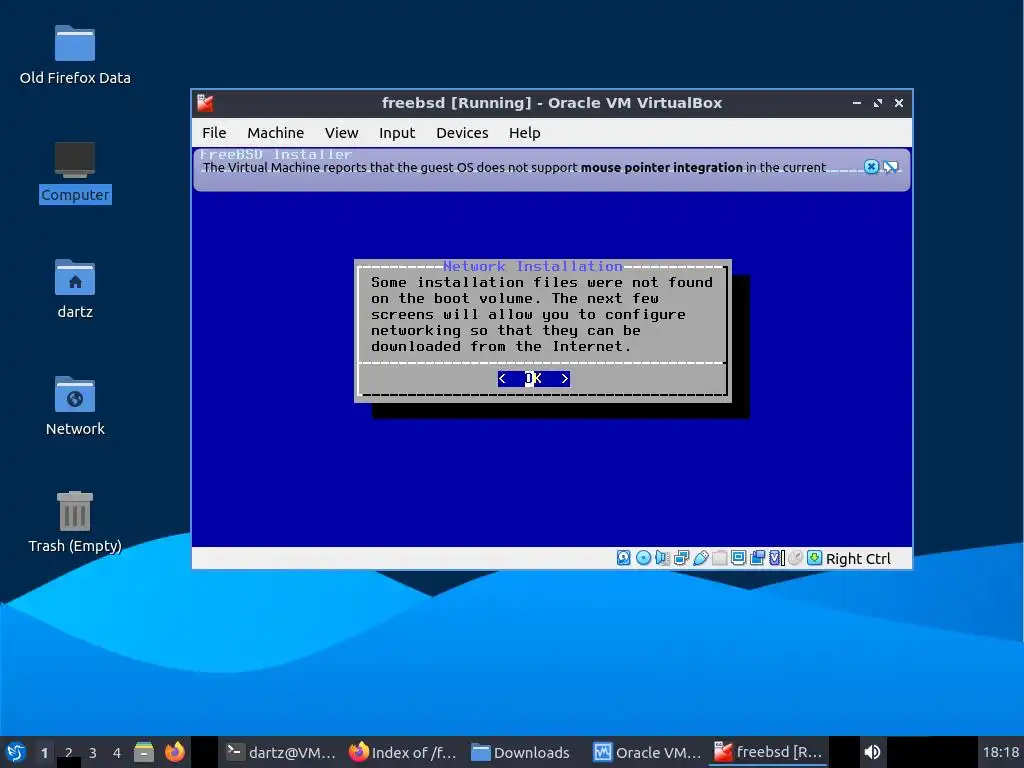Select the Network desktop icon
This screenshot has height=768, width=1024.
[75, 406]
